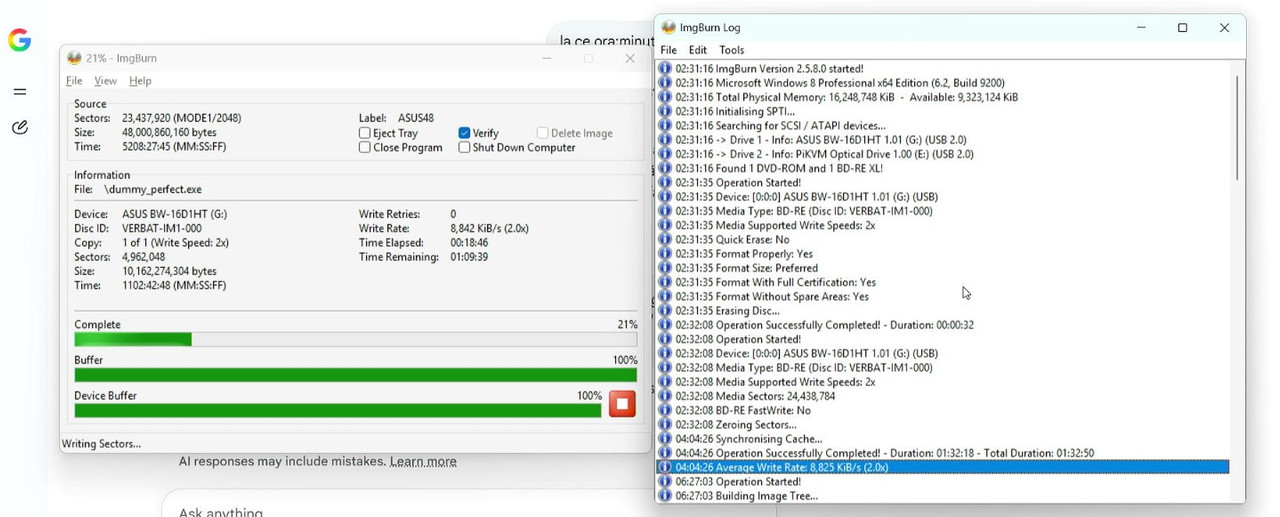Click the Complete progress bar
This screenshot has height=517, width=1280.
tap(357, 340)
